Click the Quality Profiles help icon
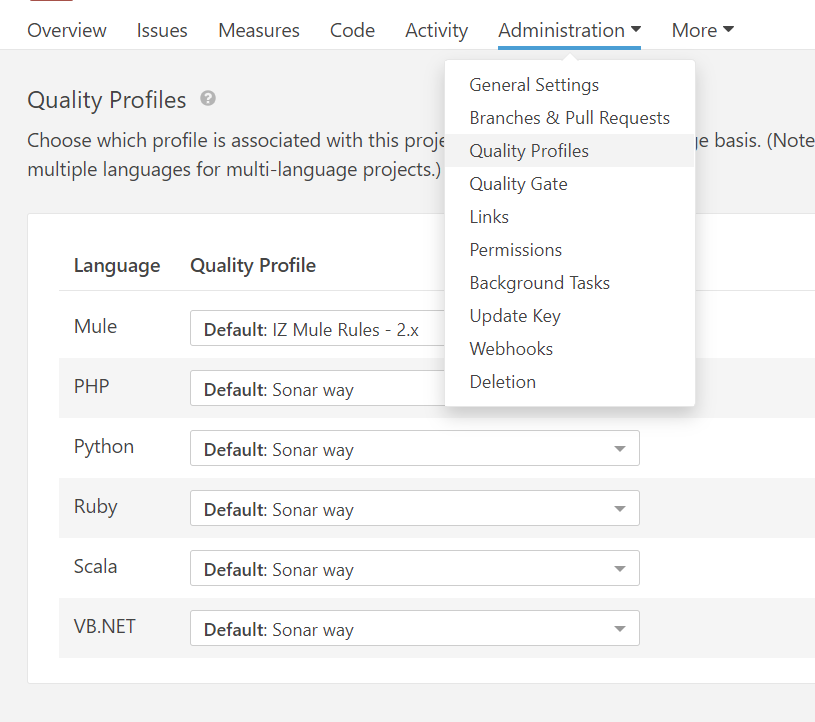Screen dimensions: 815x722 [208, 98]
